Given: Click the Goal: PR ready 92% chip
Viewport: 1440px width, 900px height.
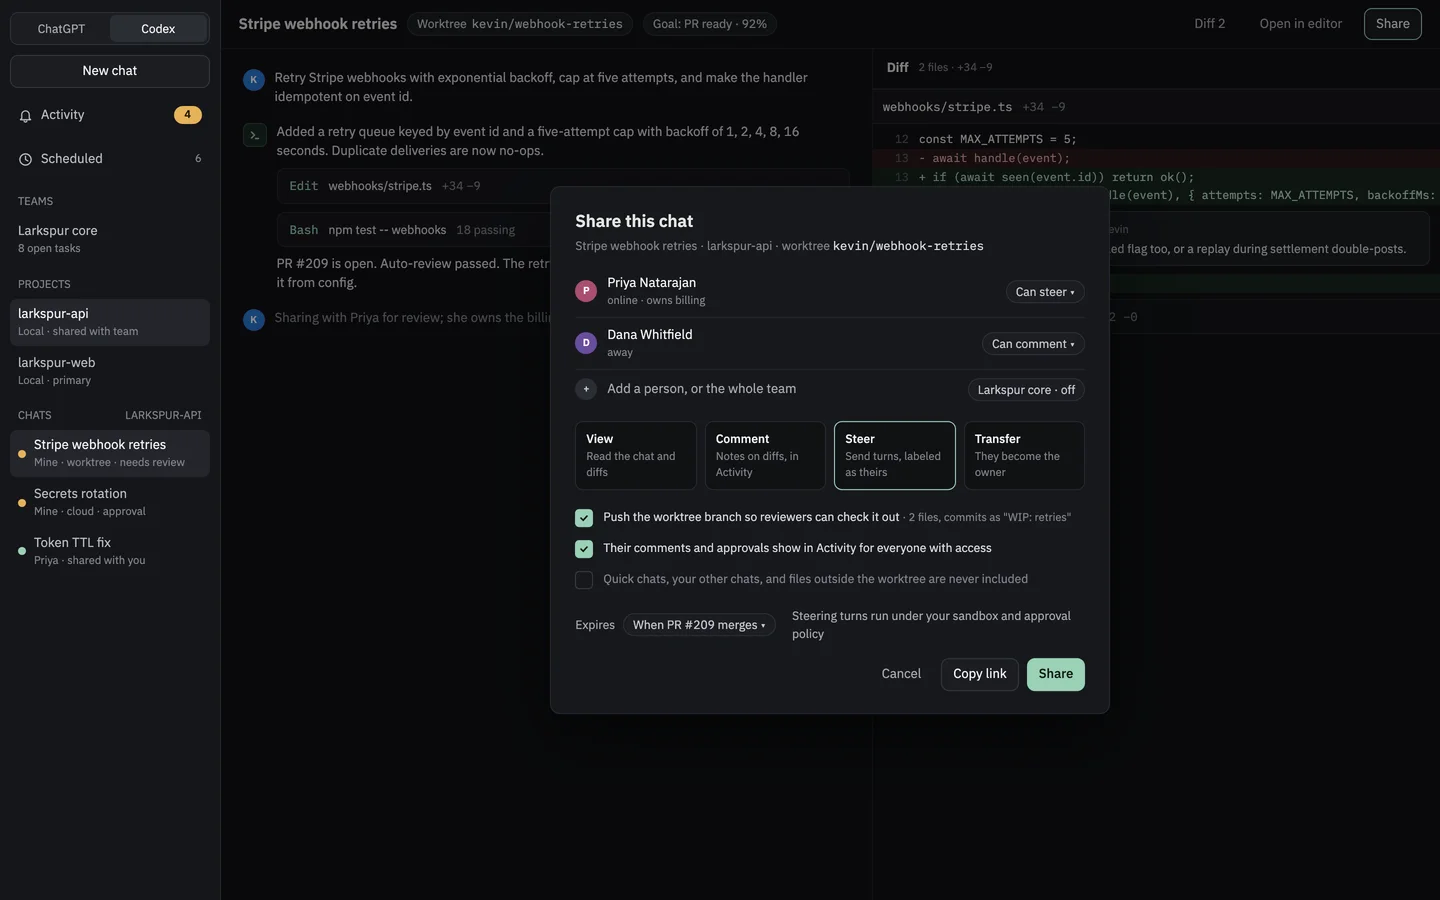Looking at the screenshot, I should (x=710, y=24).
